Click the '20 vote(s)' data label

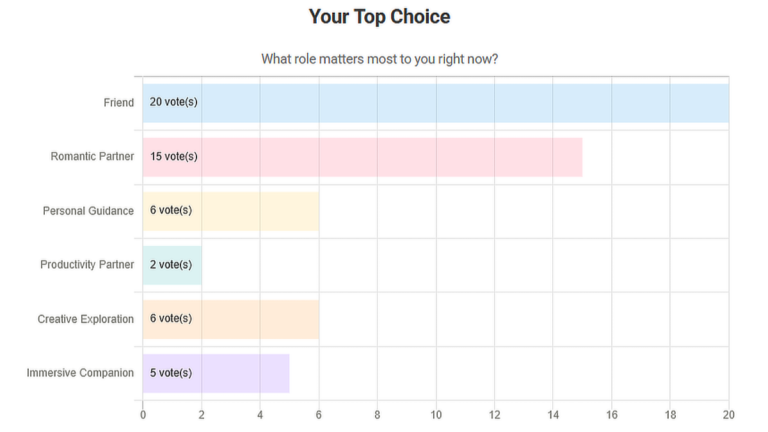(x=174, y=102)
